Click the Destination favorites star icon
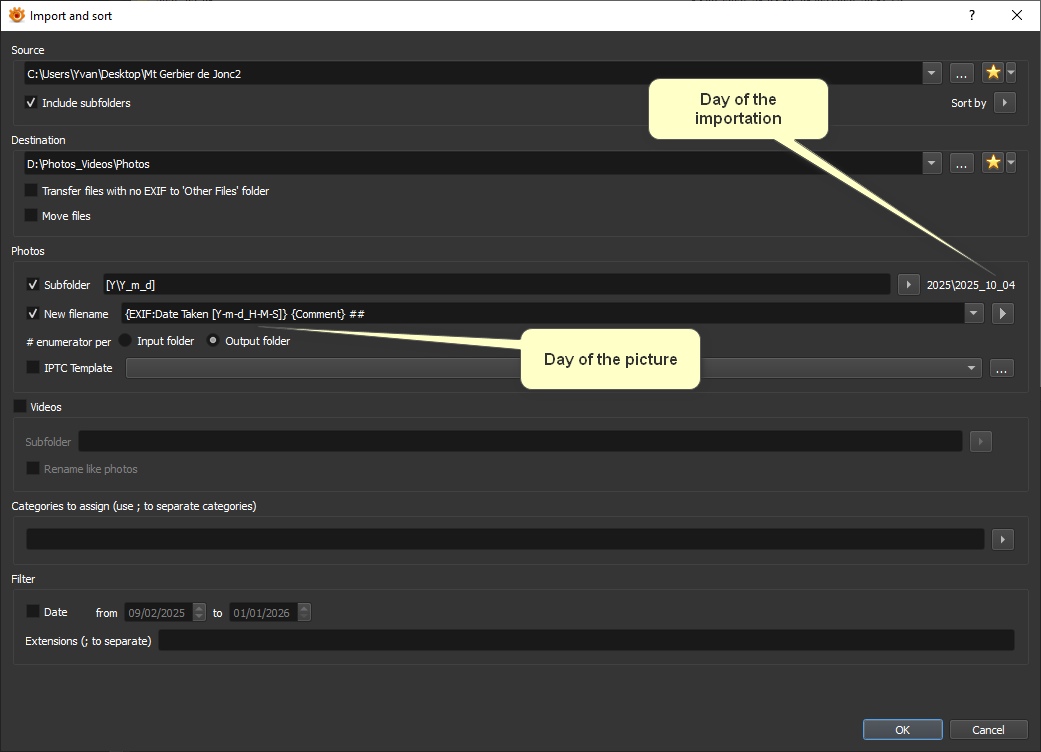This screenshot has height=752, width=1041. click(x=993, y=163)
